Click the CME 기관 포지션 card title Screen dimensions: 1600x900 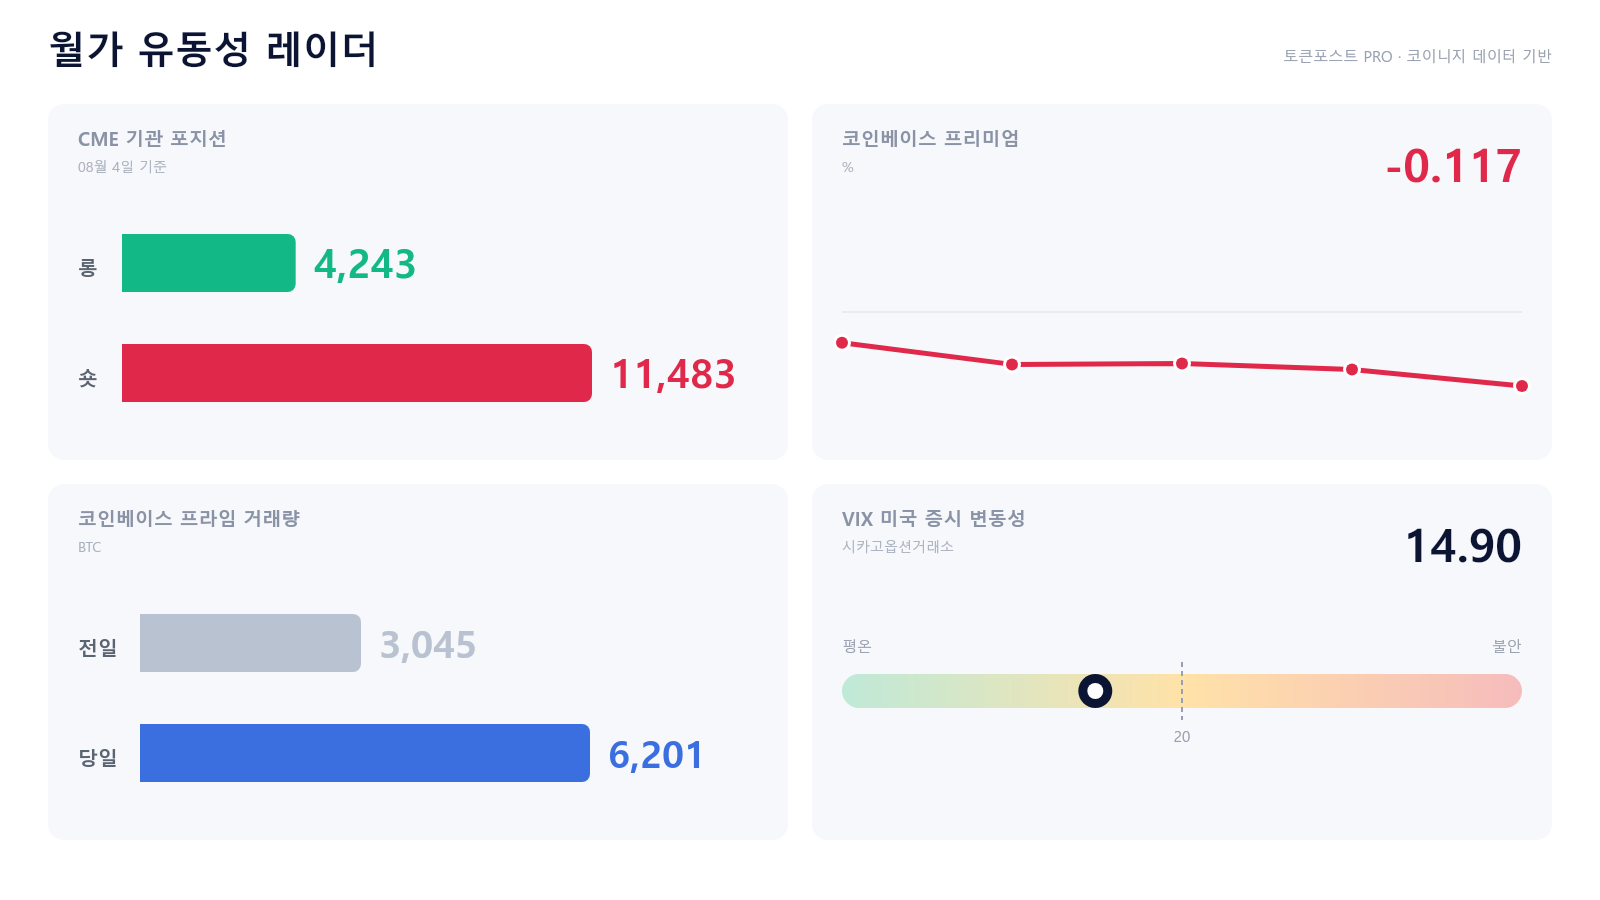(x=152, y=138)
